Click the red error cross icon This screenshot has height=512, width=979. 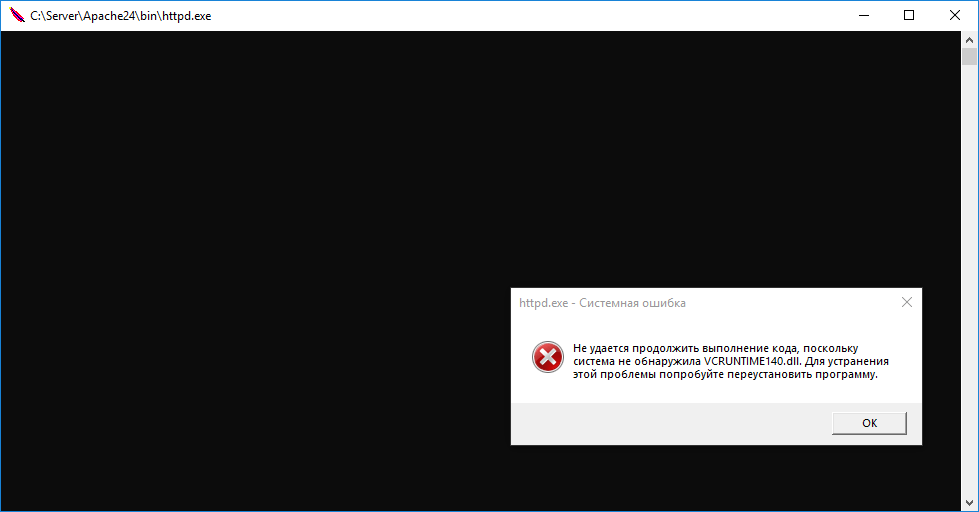click(x=547, y=357)
